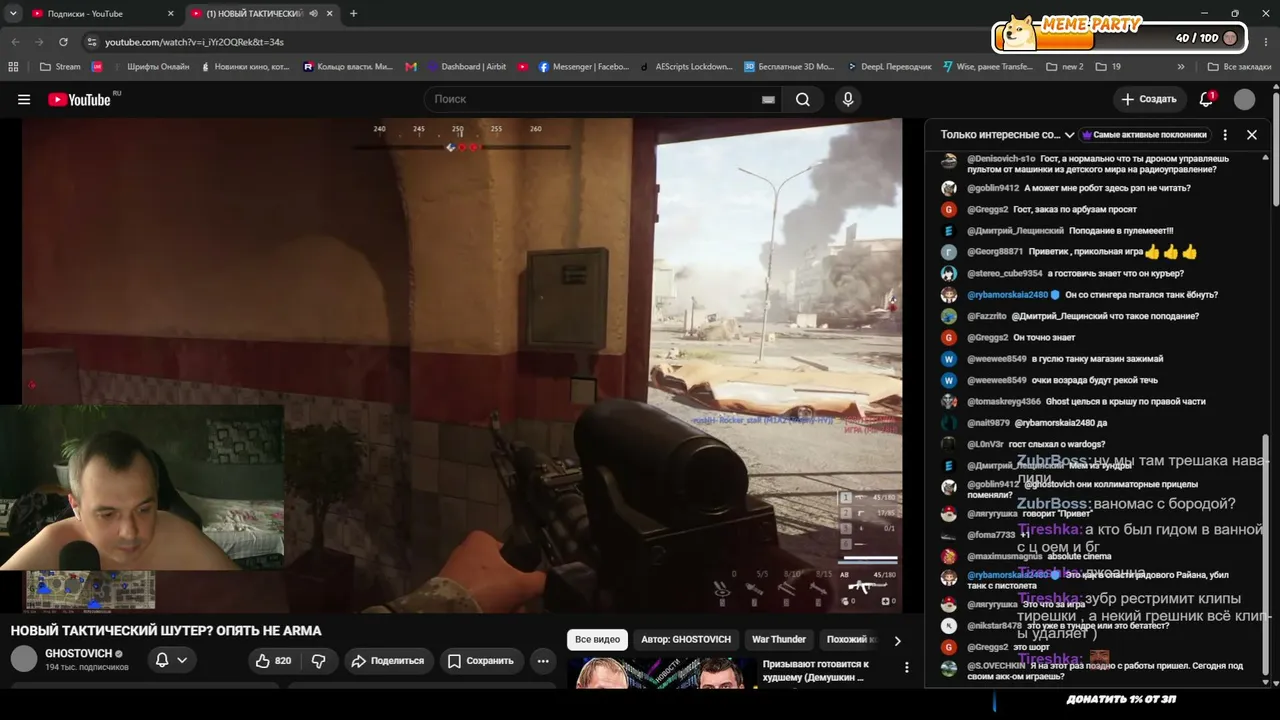Open the Бесплатные 3D Mo... bookmark
Screen dimensions: 1280x720
coord(789,67)
